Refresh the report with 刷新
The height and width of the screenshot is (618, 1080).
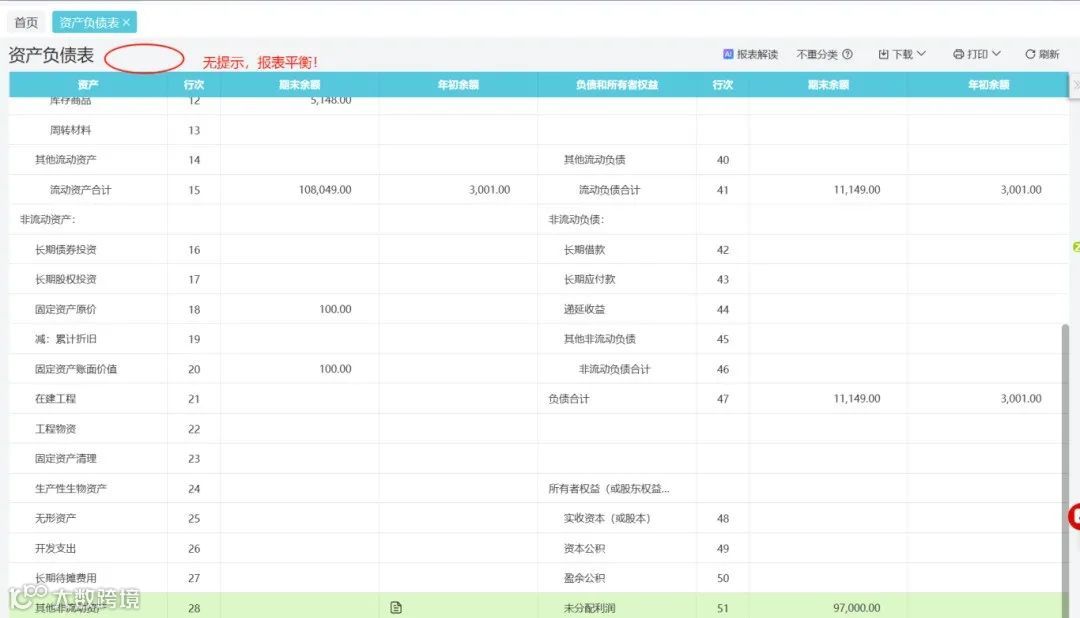tap(1042, 54)
